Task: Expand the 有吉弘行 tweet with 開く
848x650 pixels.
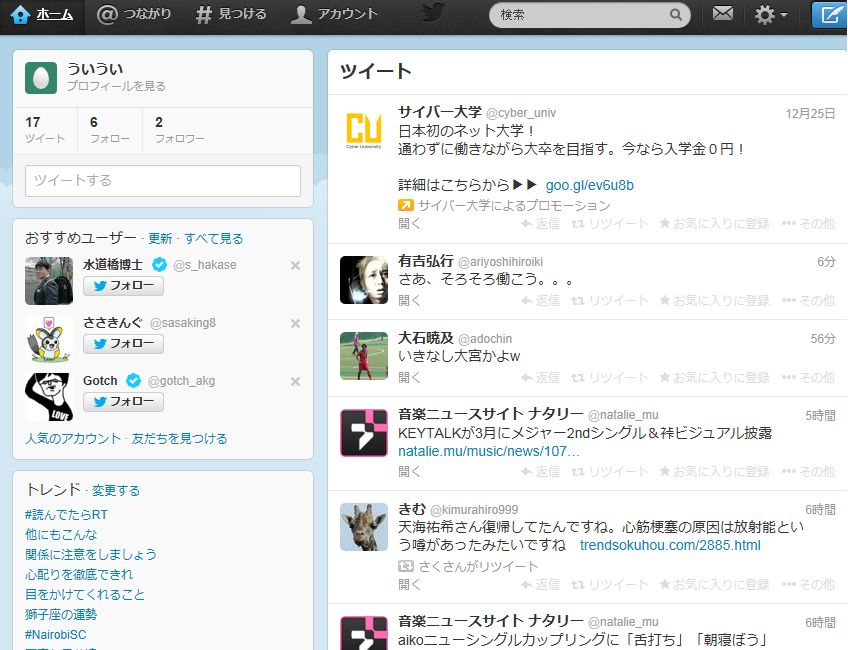Action: [409, 301]
